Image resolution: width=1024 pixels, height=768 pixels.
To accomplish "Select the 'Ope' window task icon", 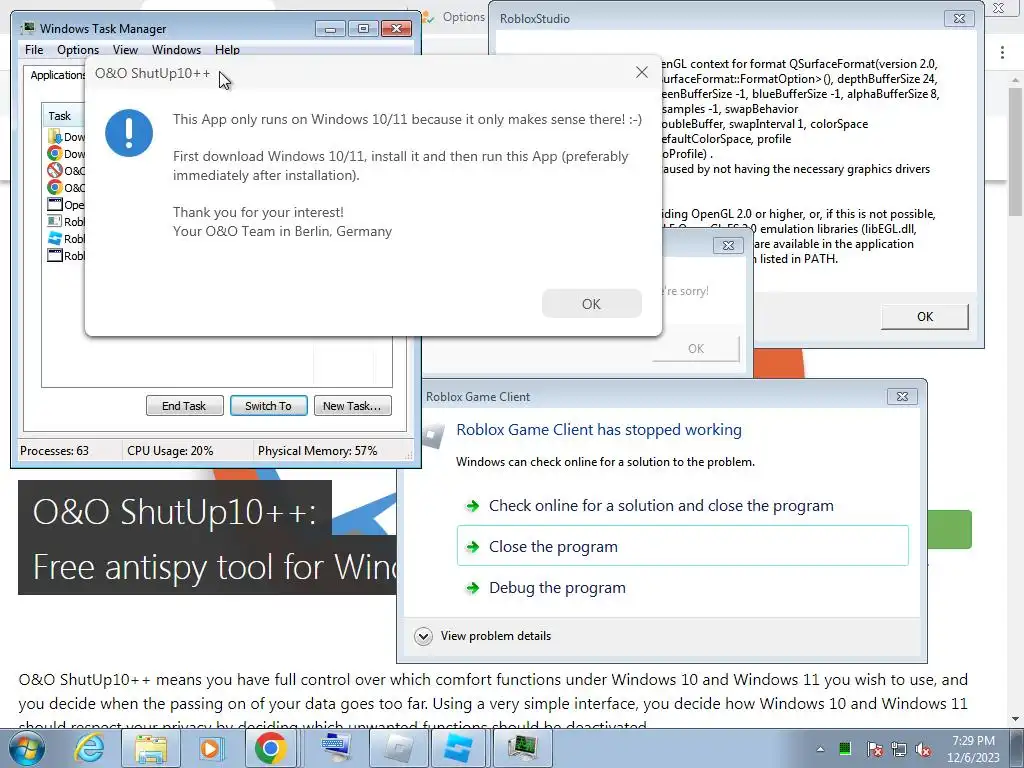I will tap(55, 204).
